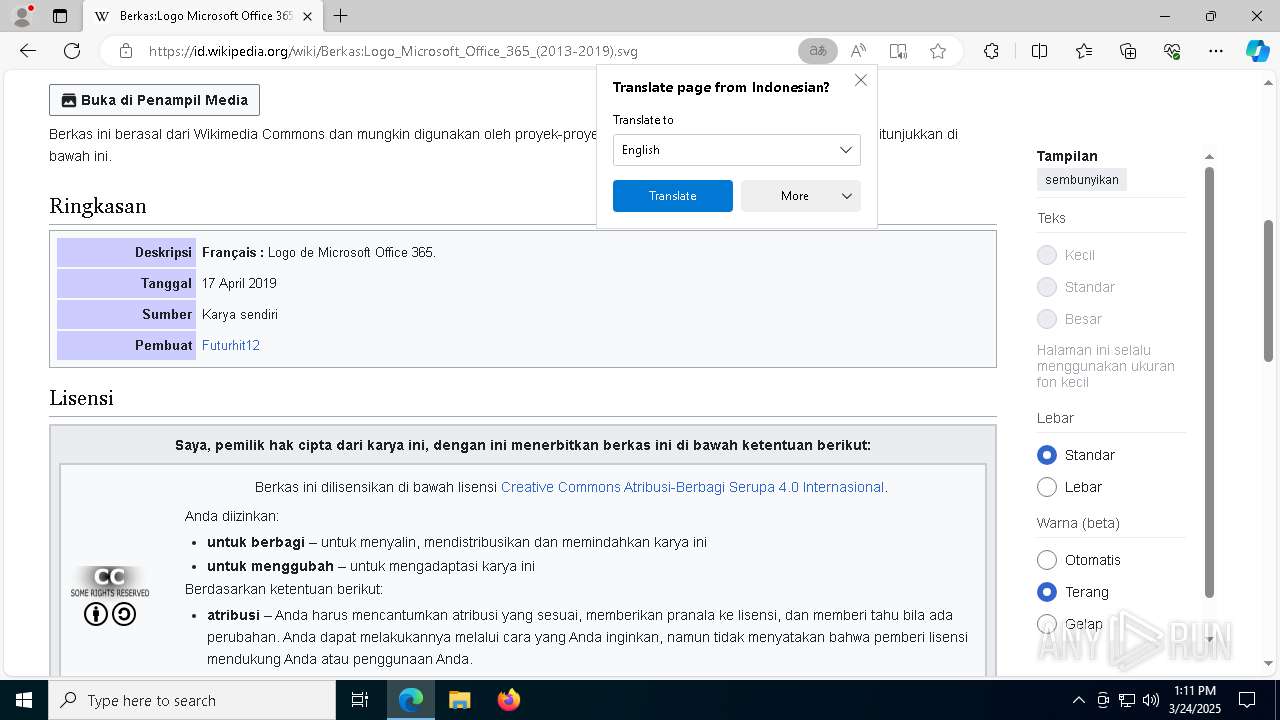Open the Favorites list icon
Image resolution: width=1280 pixels, height=720 pixels.
(x=1084, y=51)
